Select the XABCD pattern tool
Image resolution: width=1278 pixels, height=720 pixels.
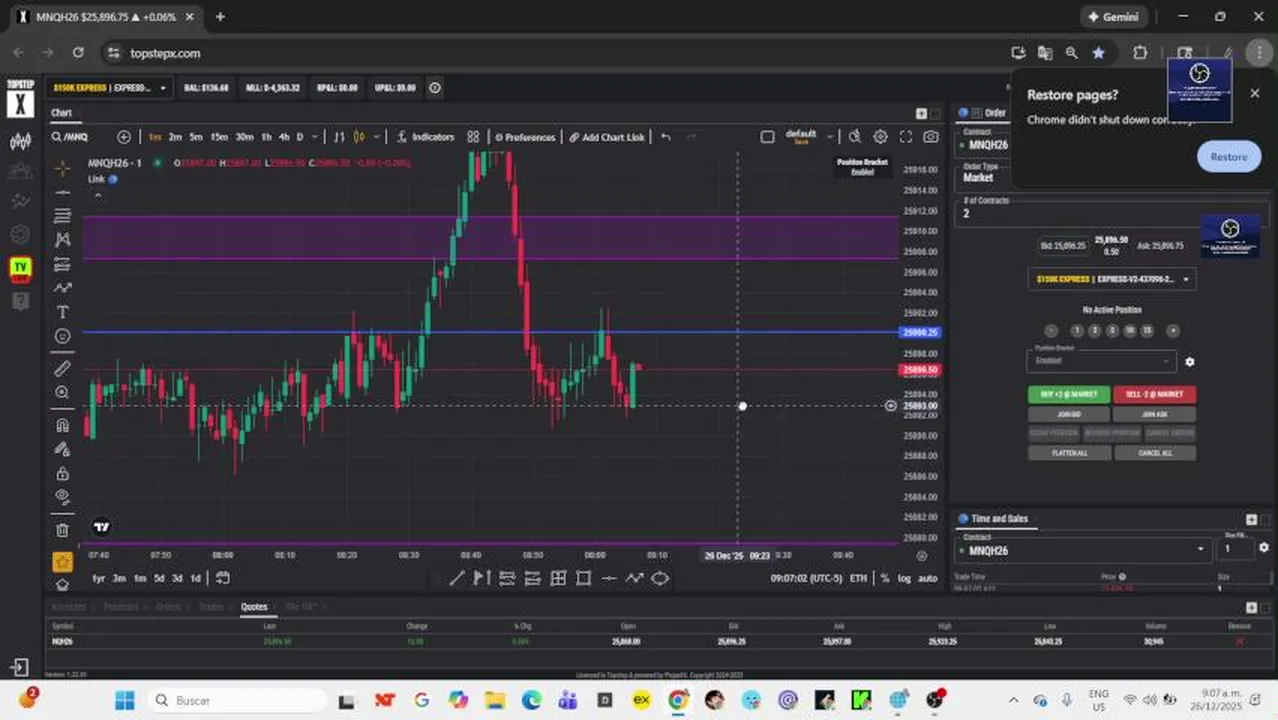[62, 240]
